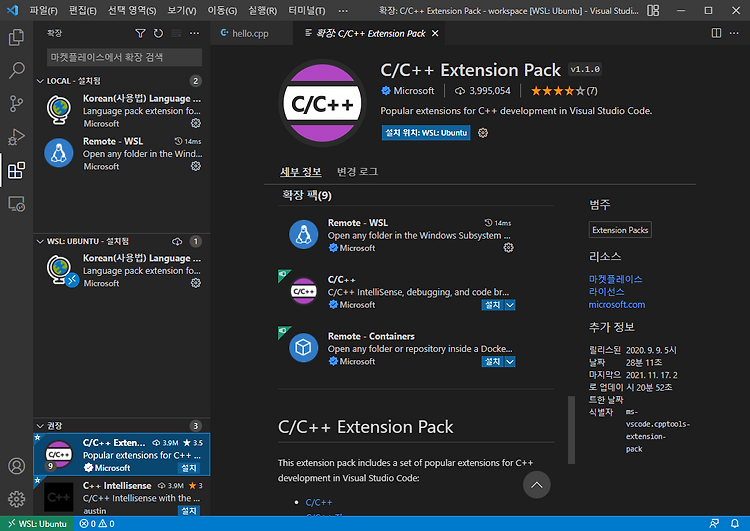Install Remote - Containers extension
Screen dimensions: 750x531
(493, 362)
